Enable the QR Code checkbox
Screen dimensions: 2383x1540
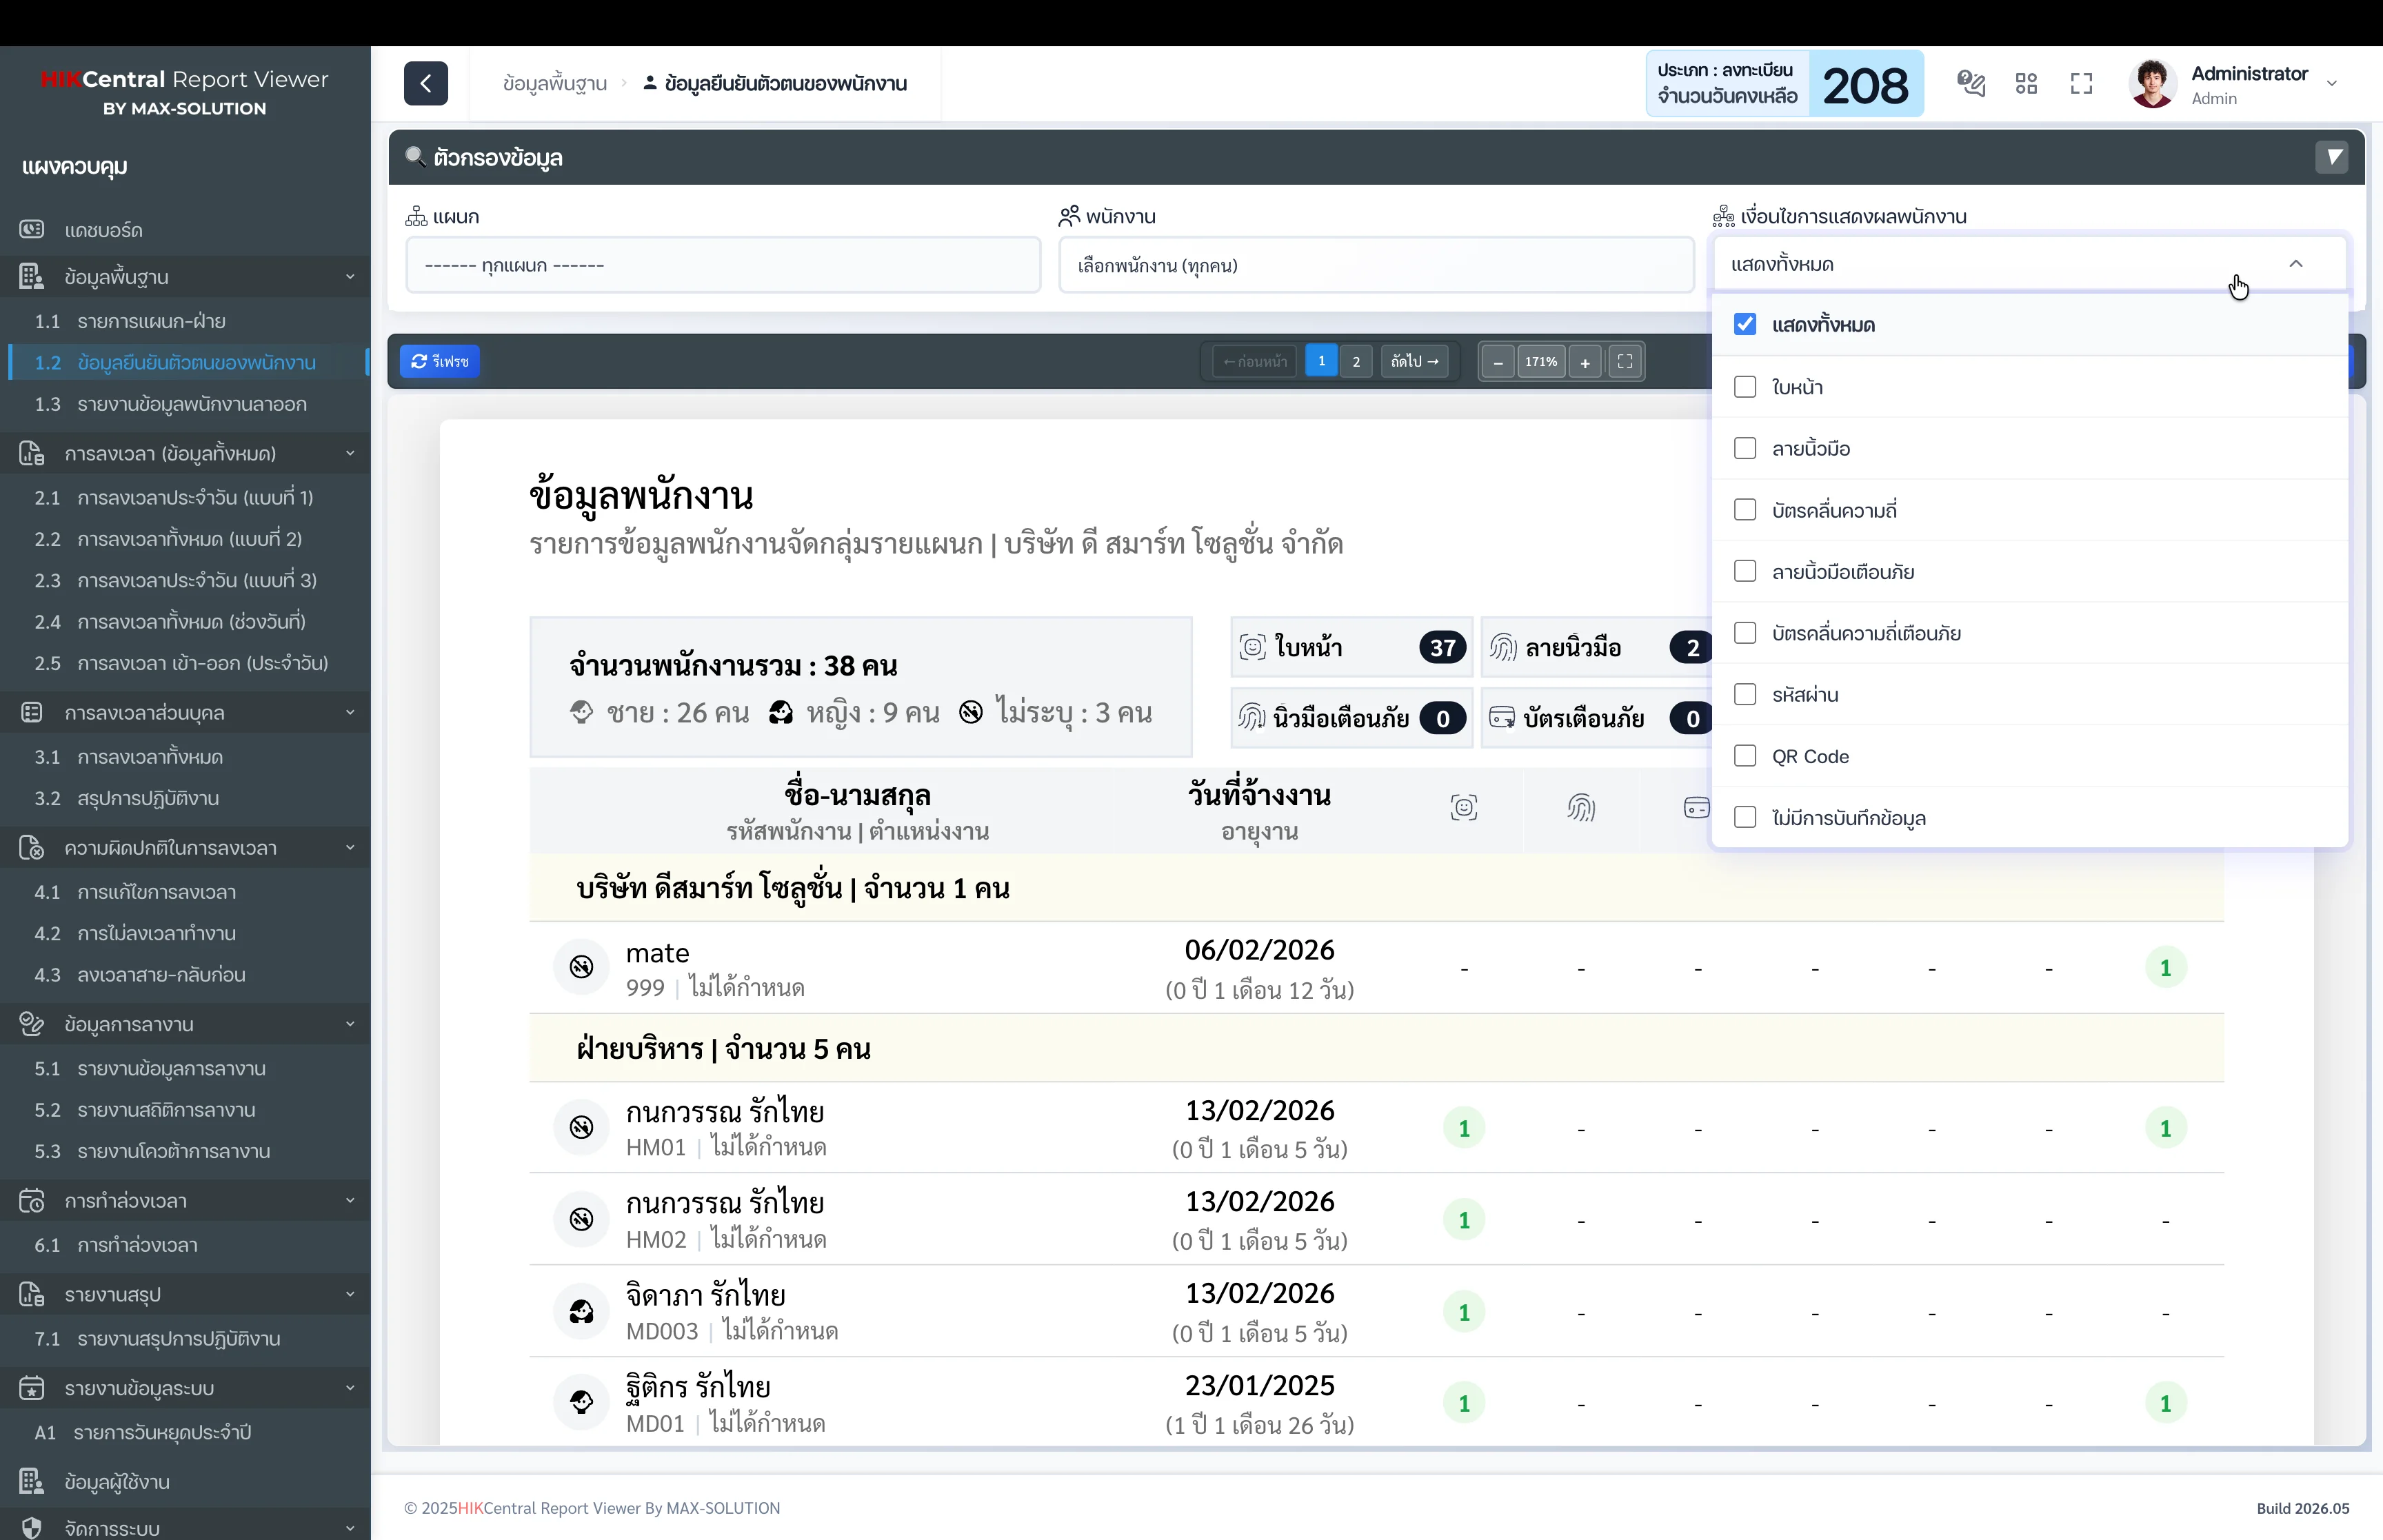pos(1745,756)
